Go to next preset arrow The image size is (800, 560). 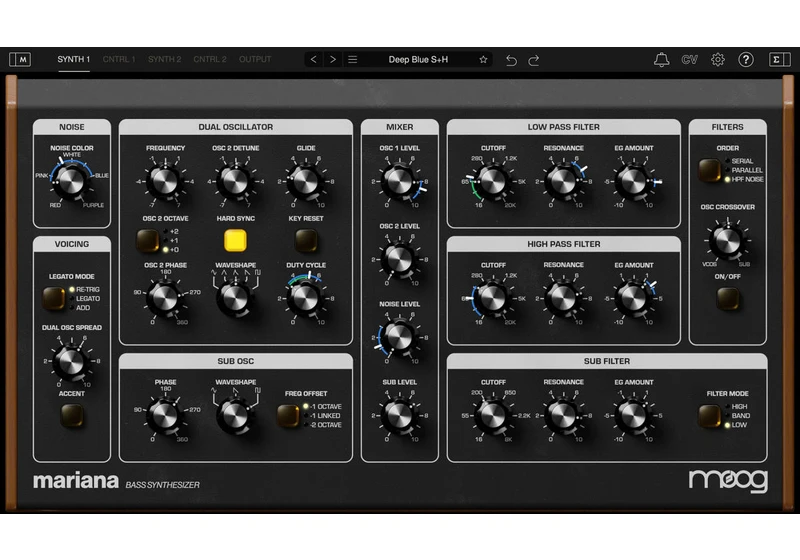[x=333, y=60]
